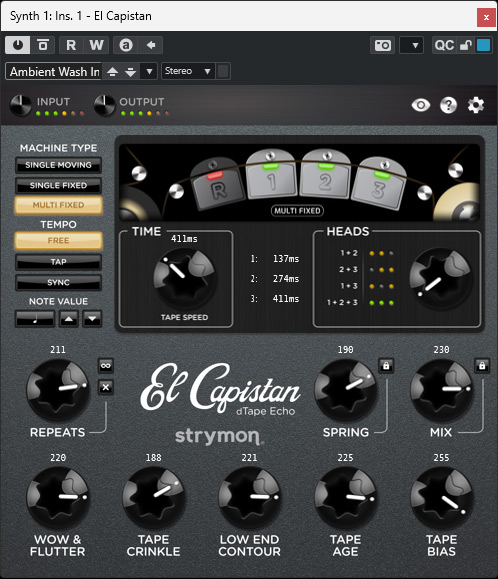
Task: Select MULTI FIXED machine type
Action: (x=58, y=205)
